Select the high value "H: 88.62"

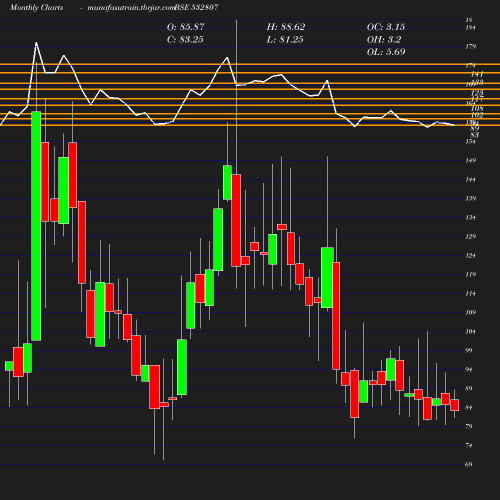pos(286,27)
